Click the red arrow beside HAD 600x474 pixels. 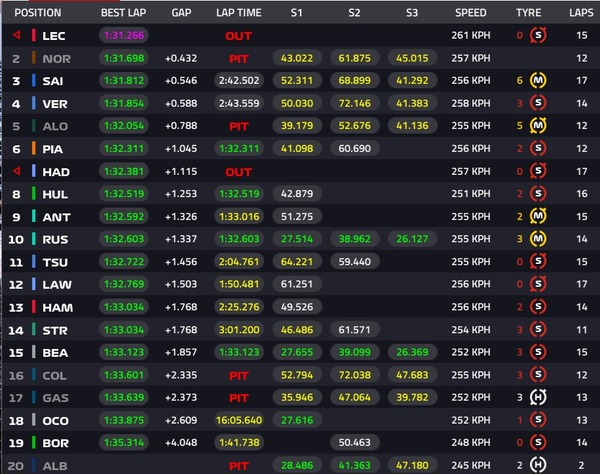coord(16,171)
